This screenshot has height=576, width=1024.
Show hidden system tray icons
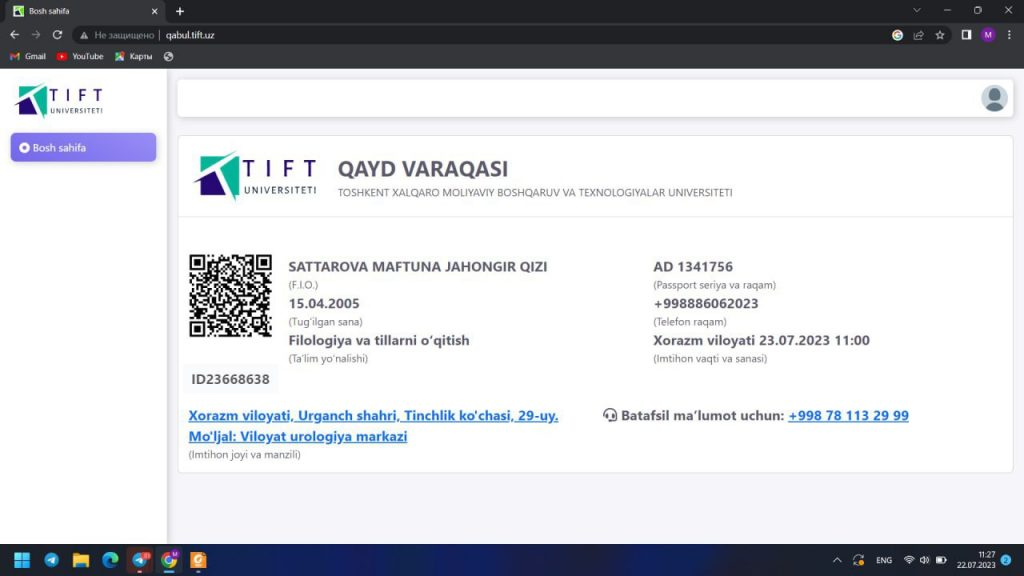click(x=837, y=560)
